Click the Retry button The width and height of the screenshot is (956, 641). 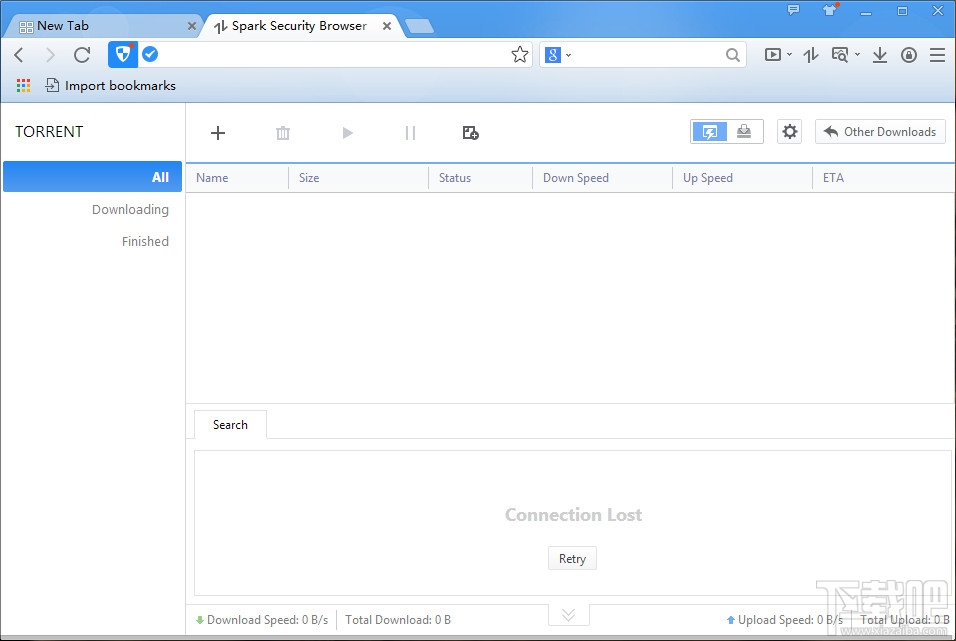(x=572, y=558)
